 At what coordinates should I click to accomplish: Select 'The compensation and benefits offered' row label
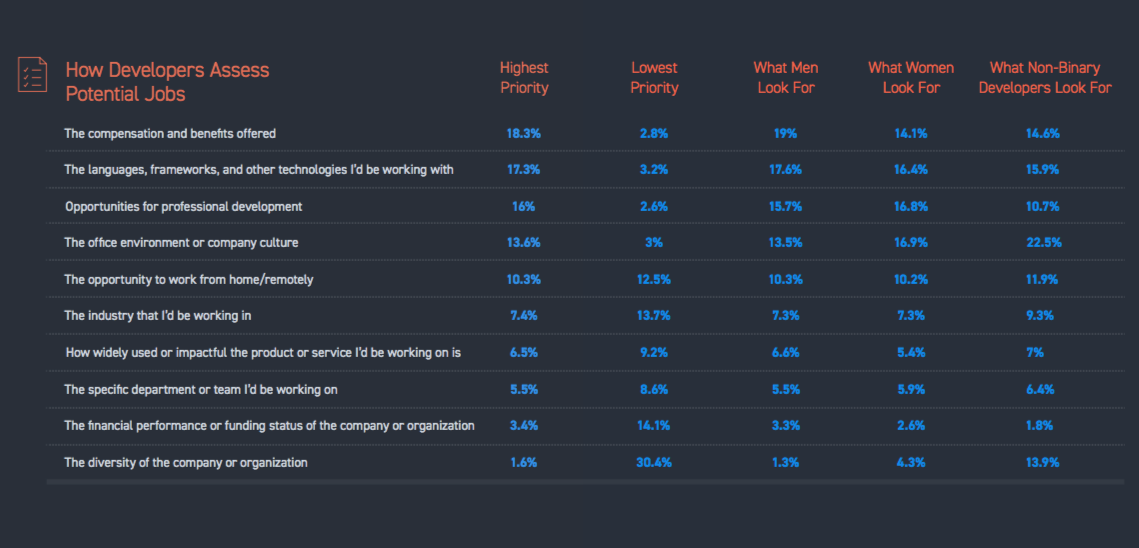[x=170, y=133]
